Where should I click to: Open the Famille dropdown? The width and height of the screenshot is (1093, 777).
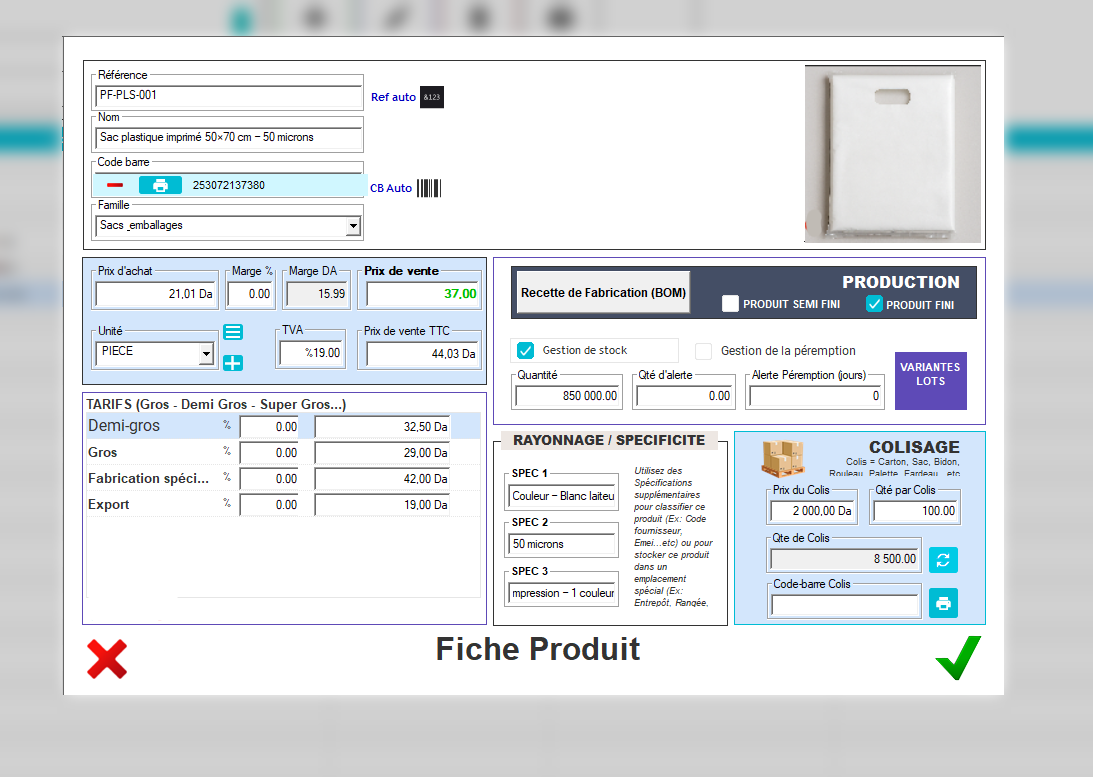coord(353,225)
